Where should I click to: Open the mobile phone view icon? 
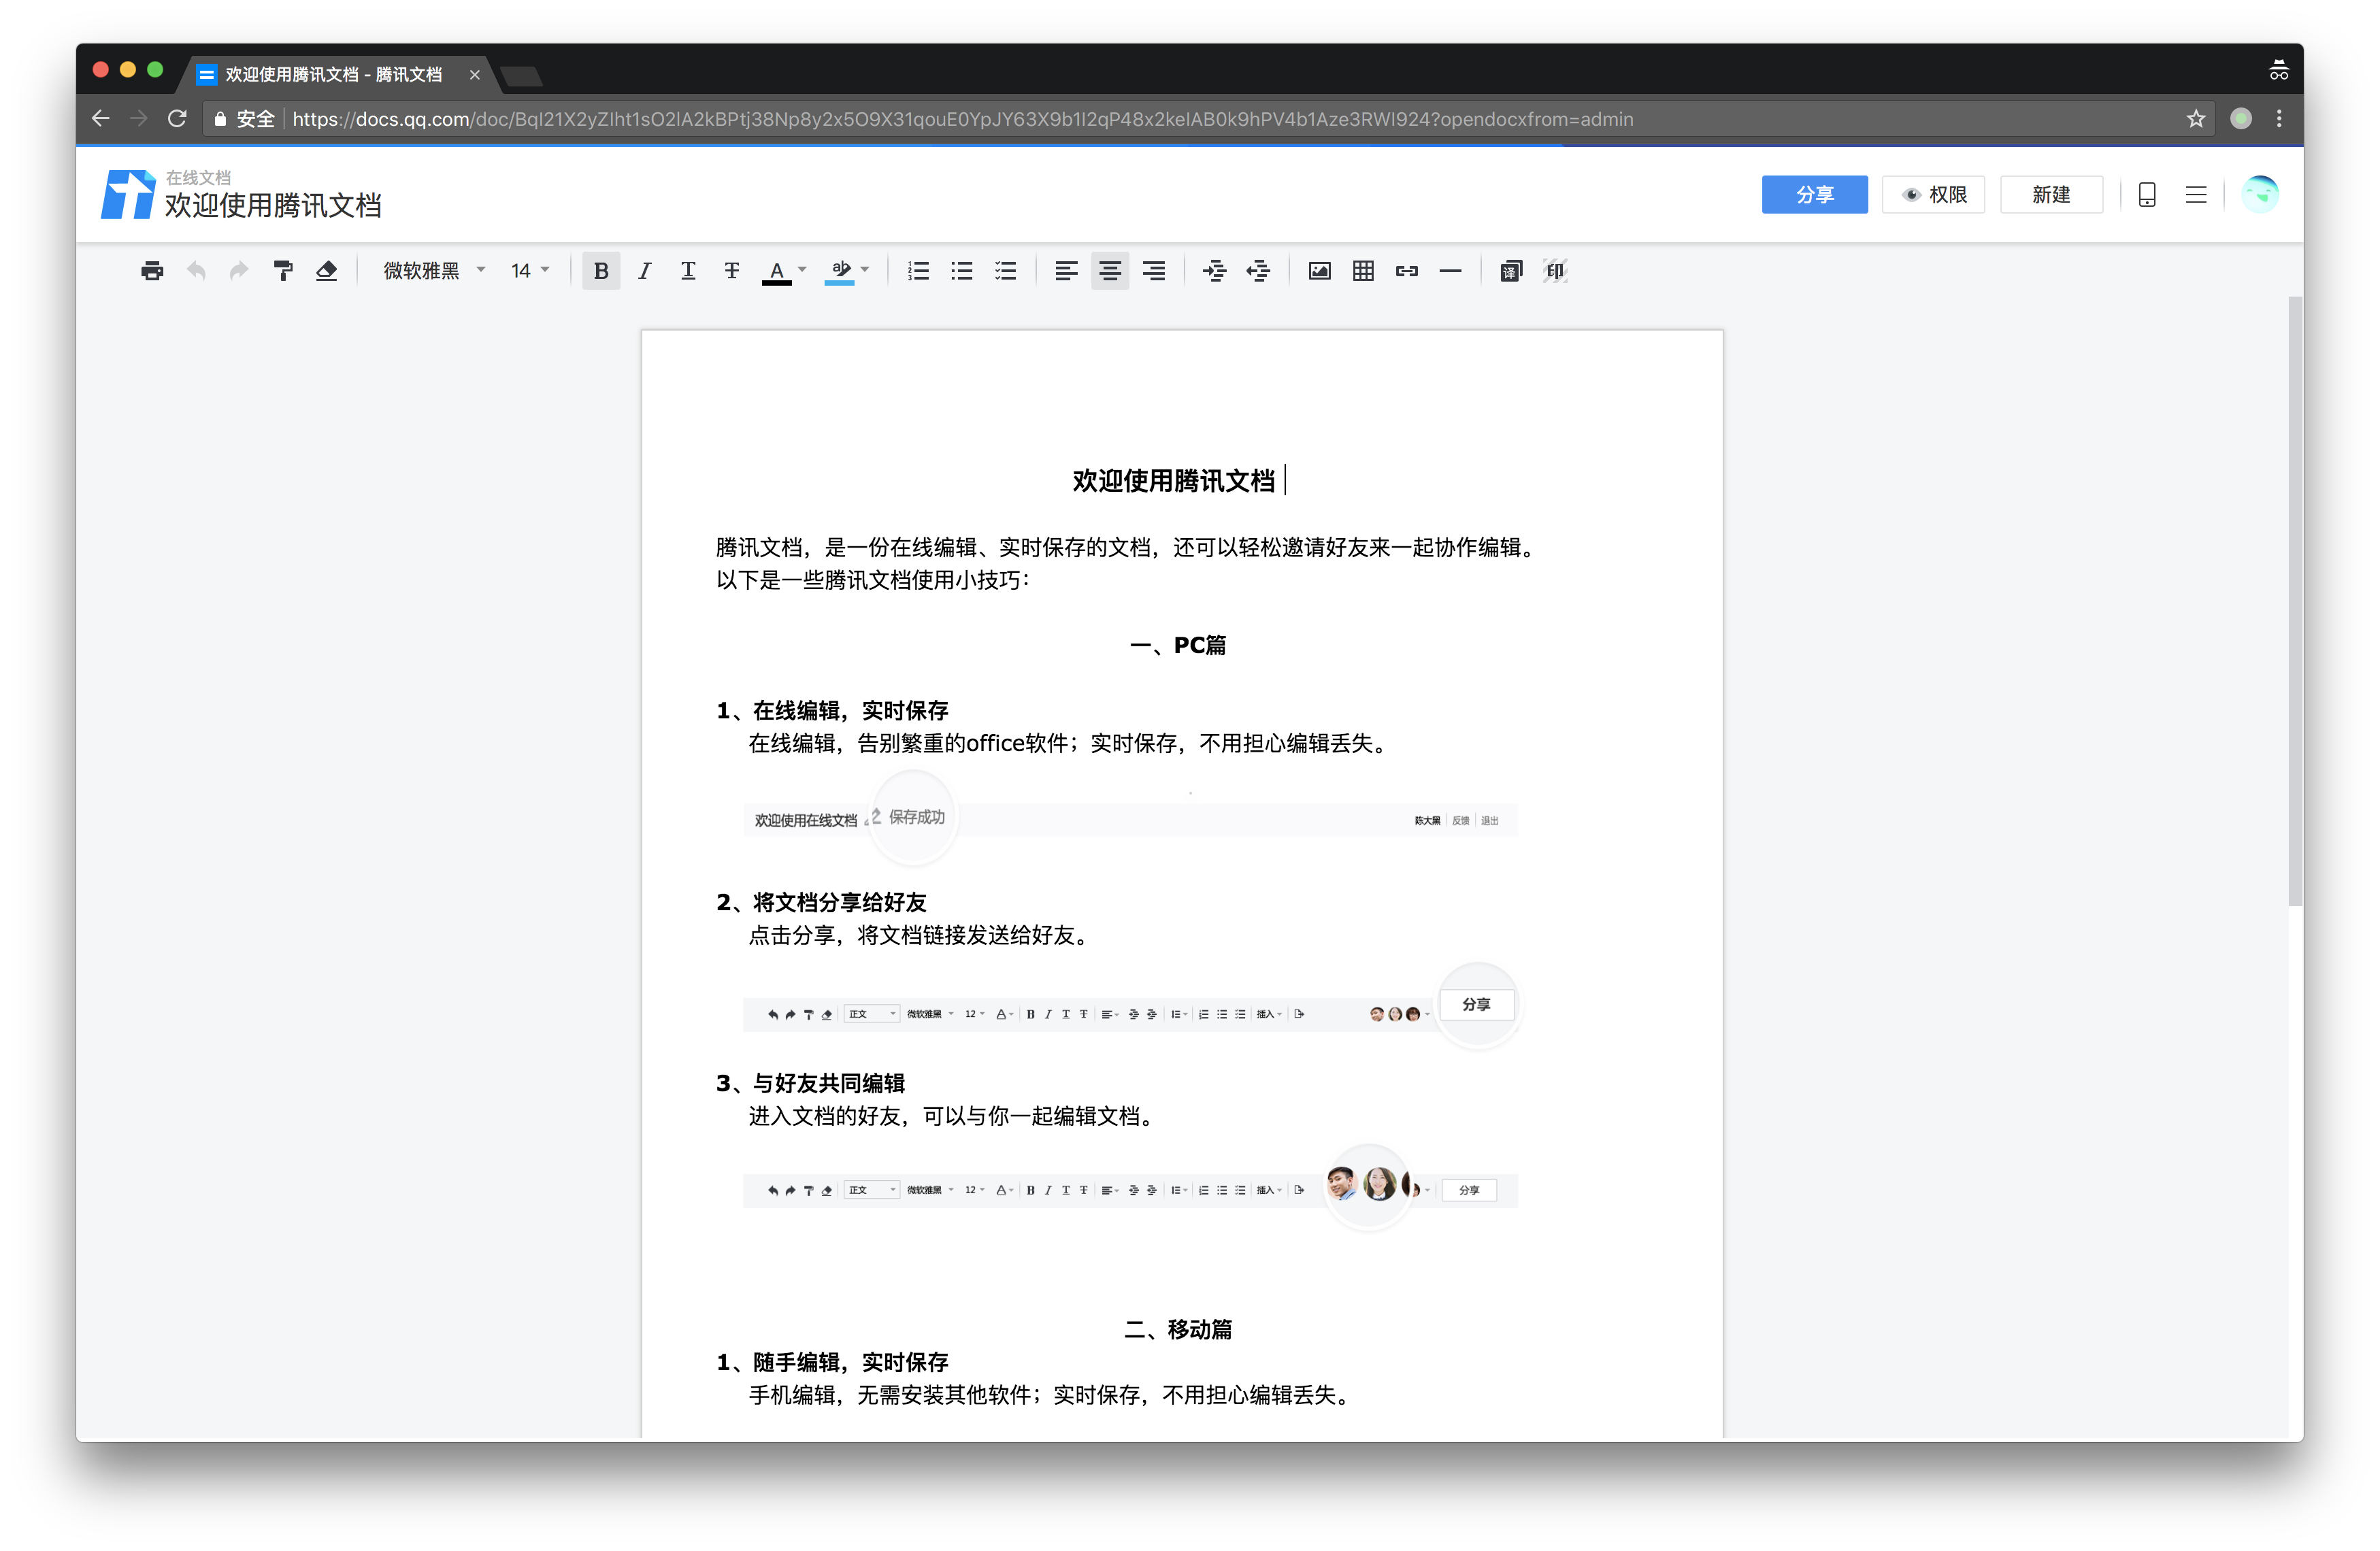2147,195
